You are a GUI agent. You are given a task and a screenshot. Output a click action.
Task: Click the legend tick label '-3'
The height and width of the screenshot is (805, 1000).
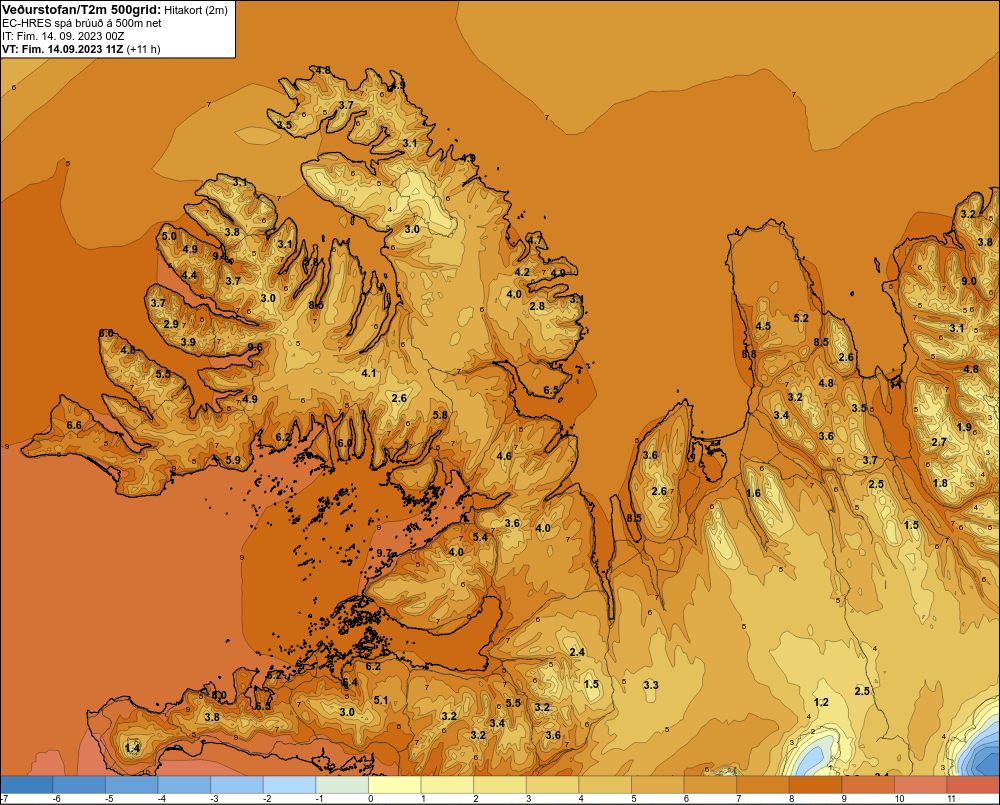tap(215, 799)
